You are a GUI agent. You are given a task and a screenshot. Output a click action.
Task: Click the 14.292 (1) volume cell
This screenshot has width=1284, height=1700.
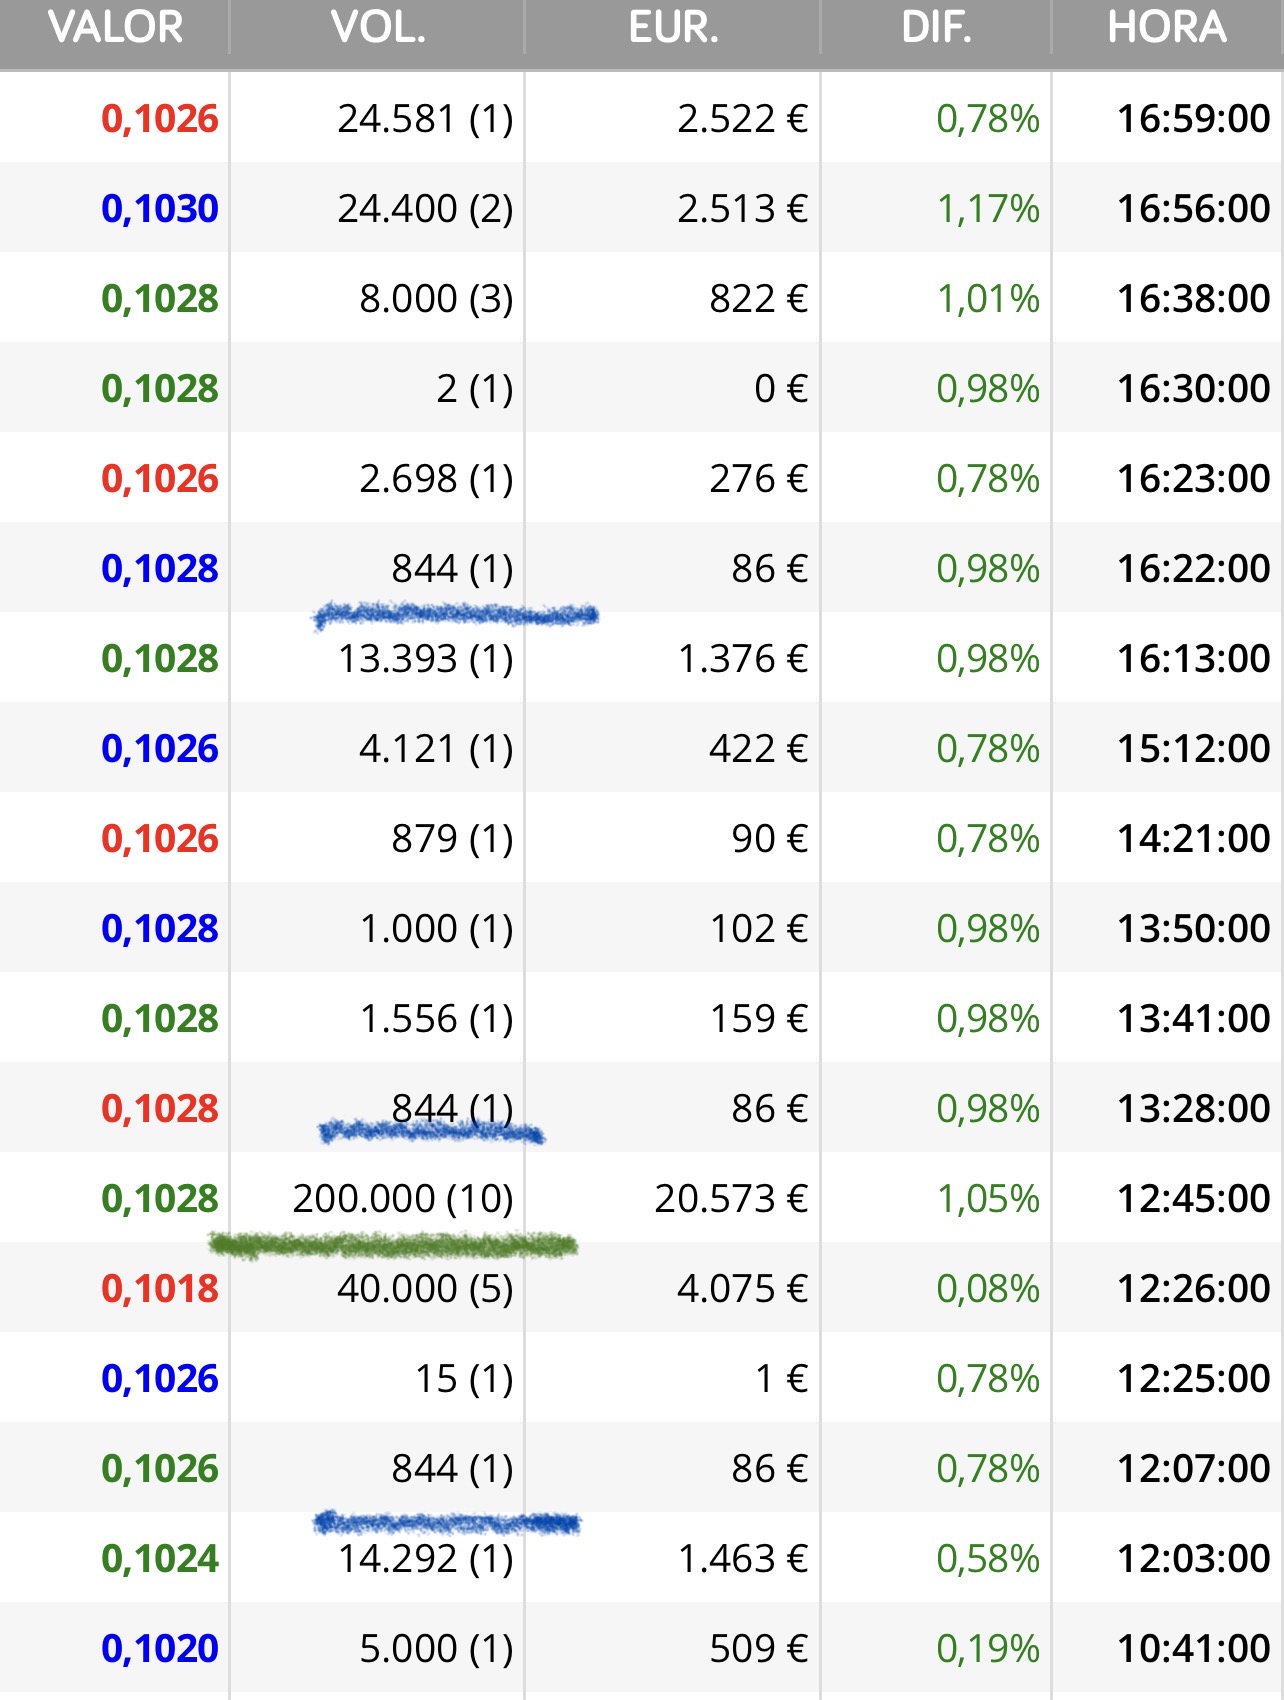click(x=425, y=1559)
